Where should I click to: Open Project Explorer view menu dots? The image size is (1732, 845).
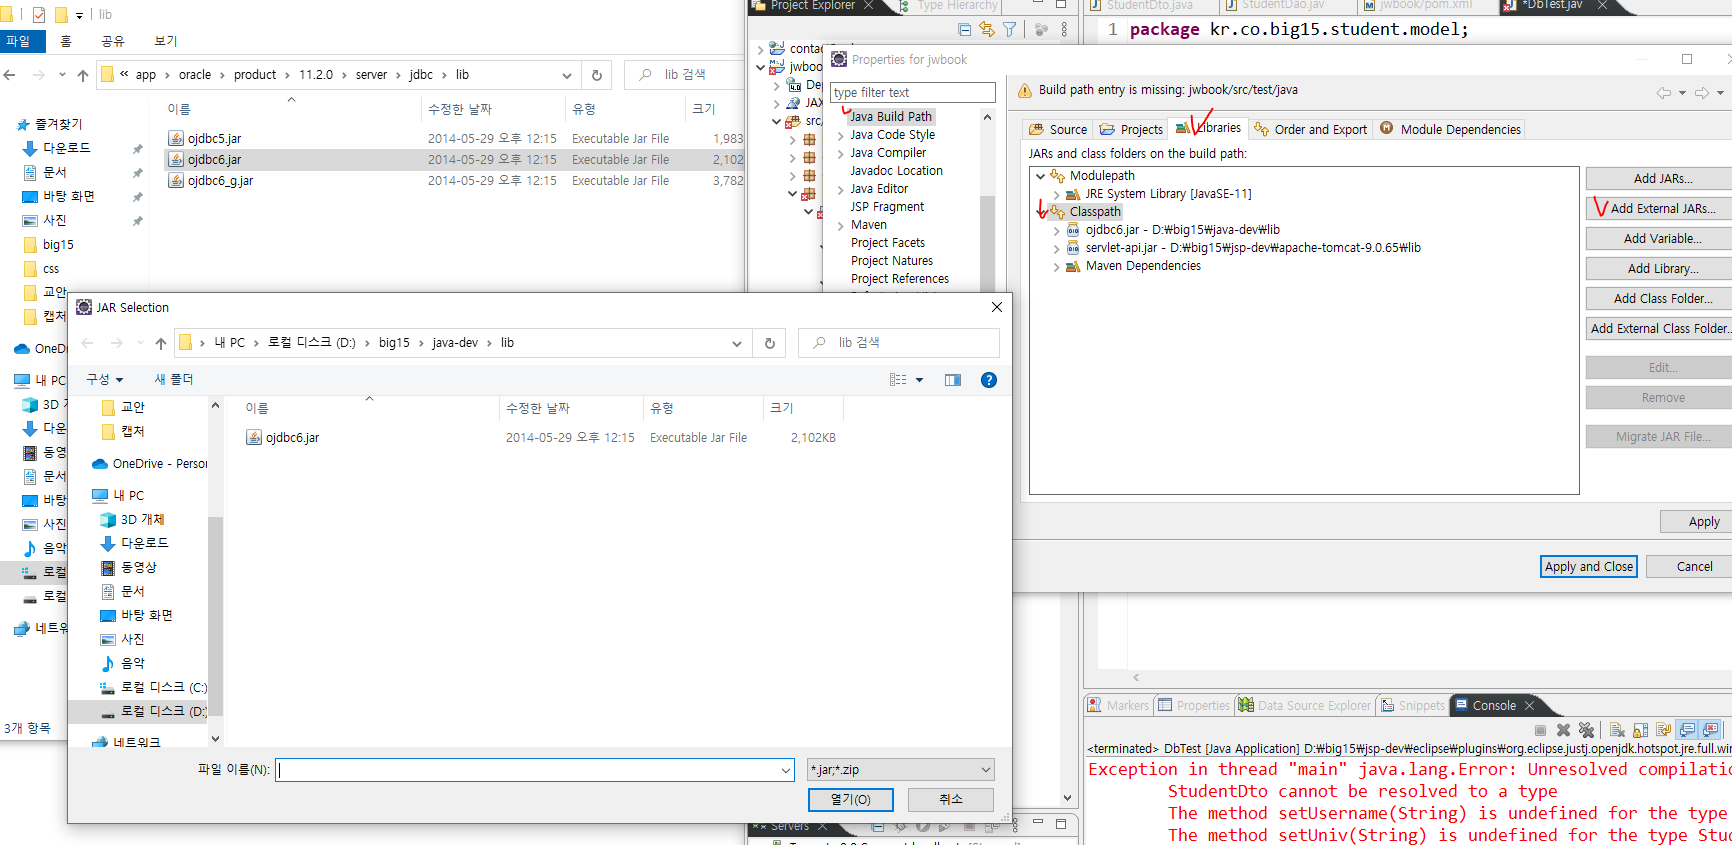1064,30
